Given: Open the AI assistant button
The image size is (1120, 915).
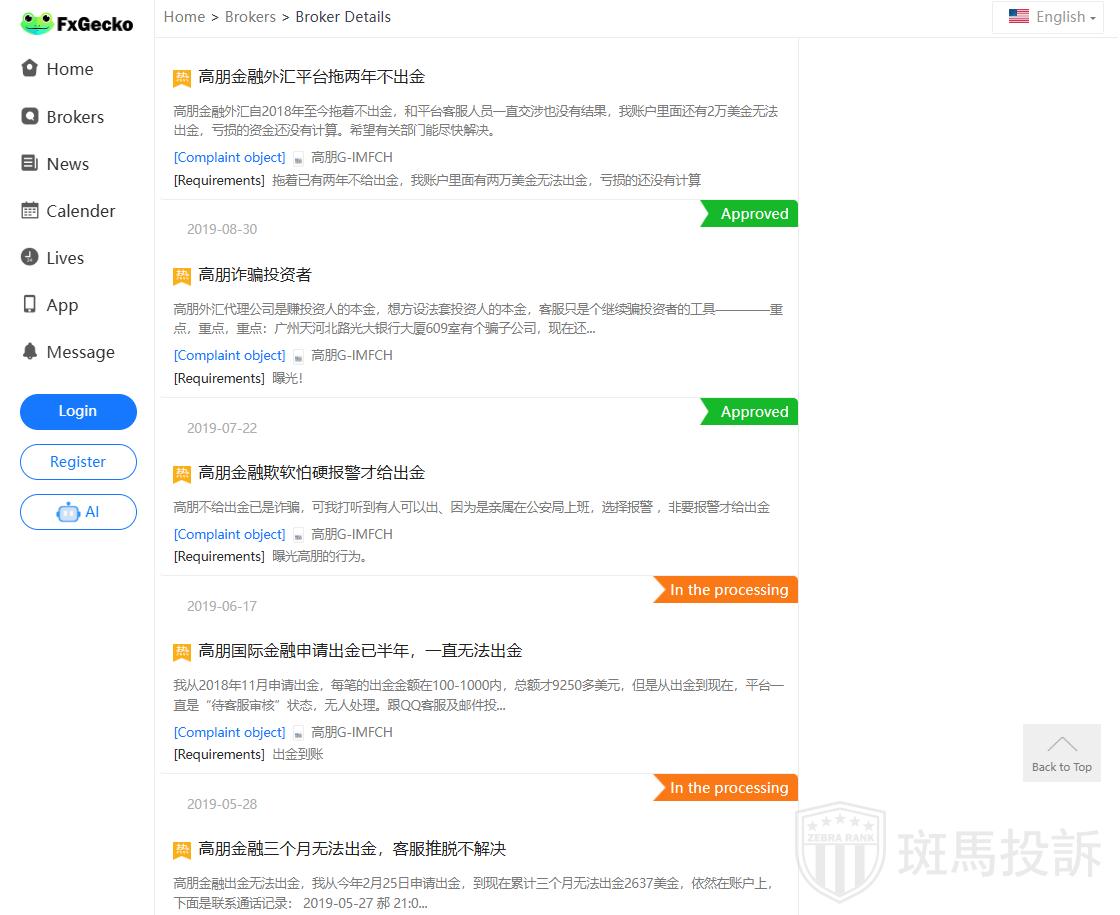Looking at the screenshot, I should (78, 512).
